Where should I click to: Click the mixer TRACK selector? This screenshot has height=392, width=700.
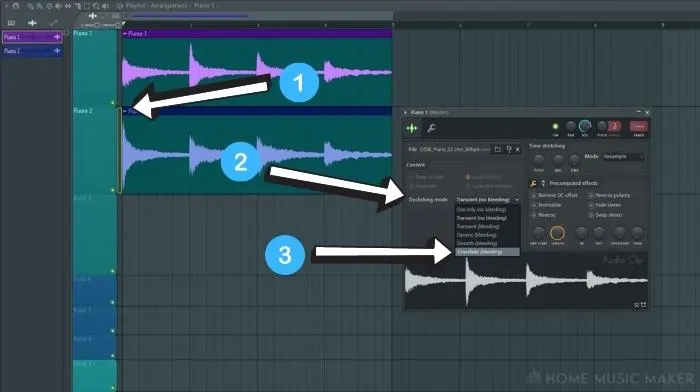639,127
